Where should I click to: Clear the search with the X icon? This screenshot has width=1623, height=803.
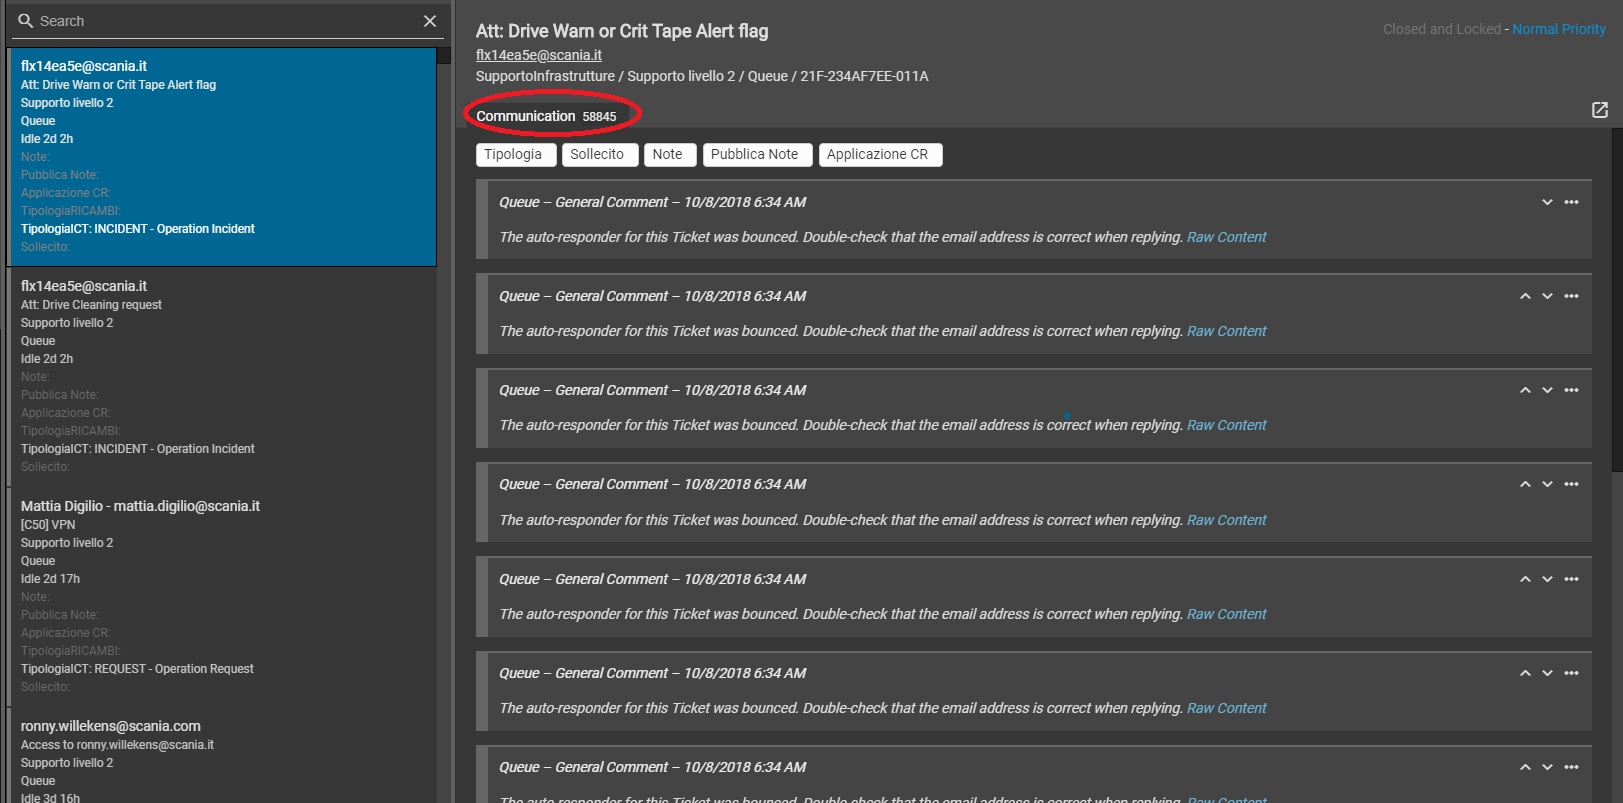[430, 21]
